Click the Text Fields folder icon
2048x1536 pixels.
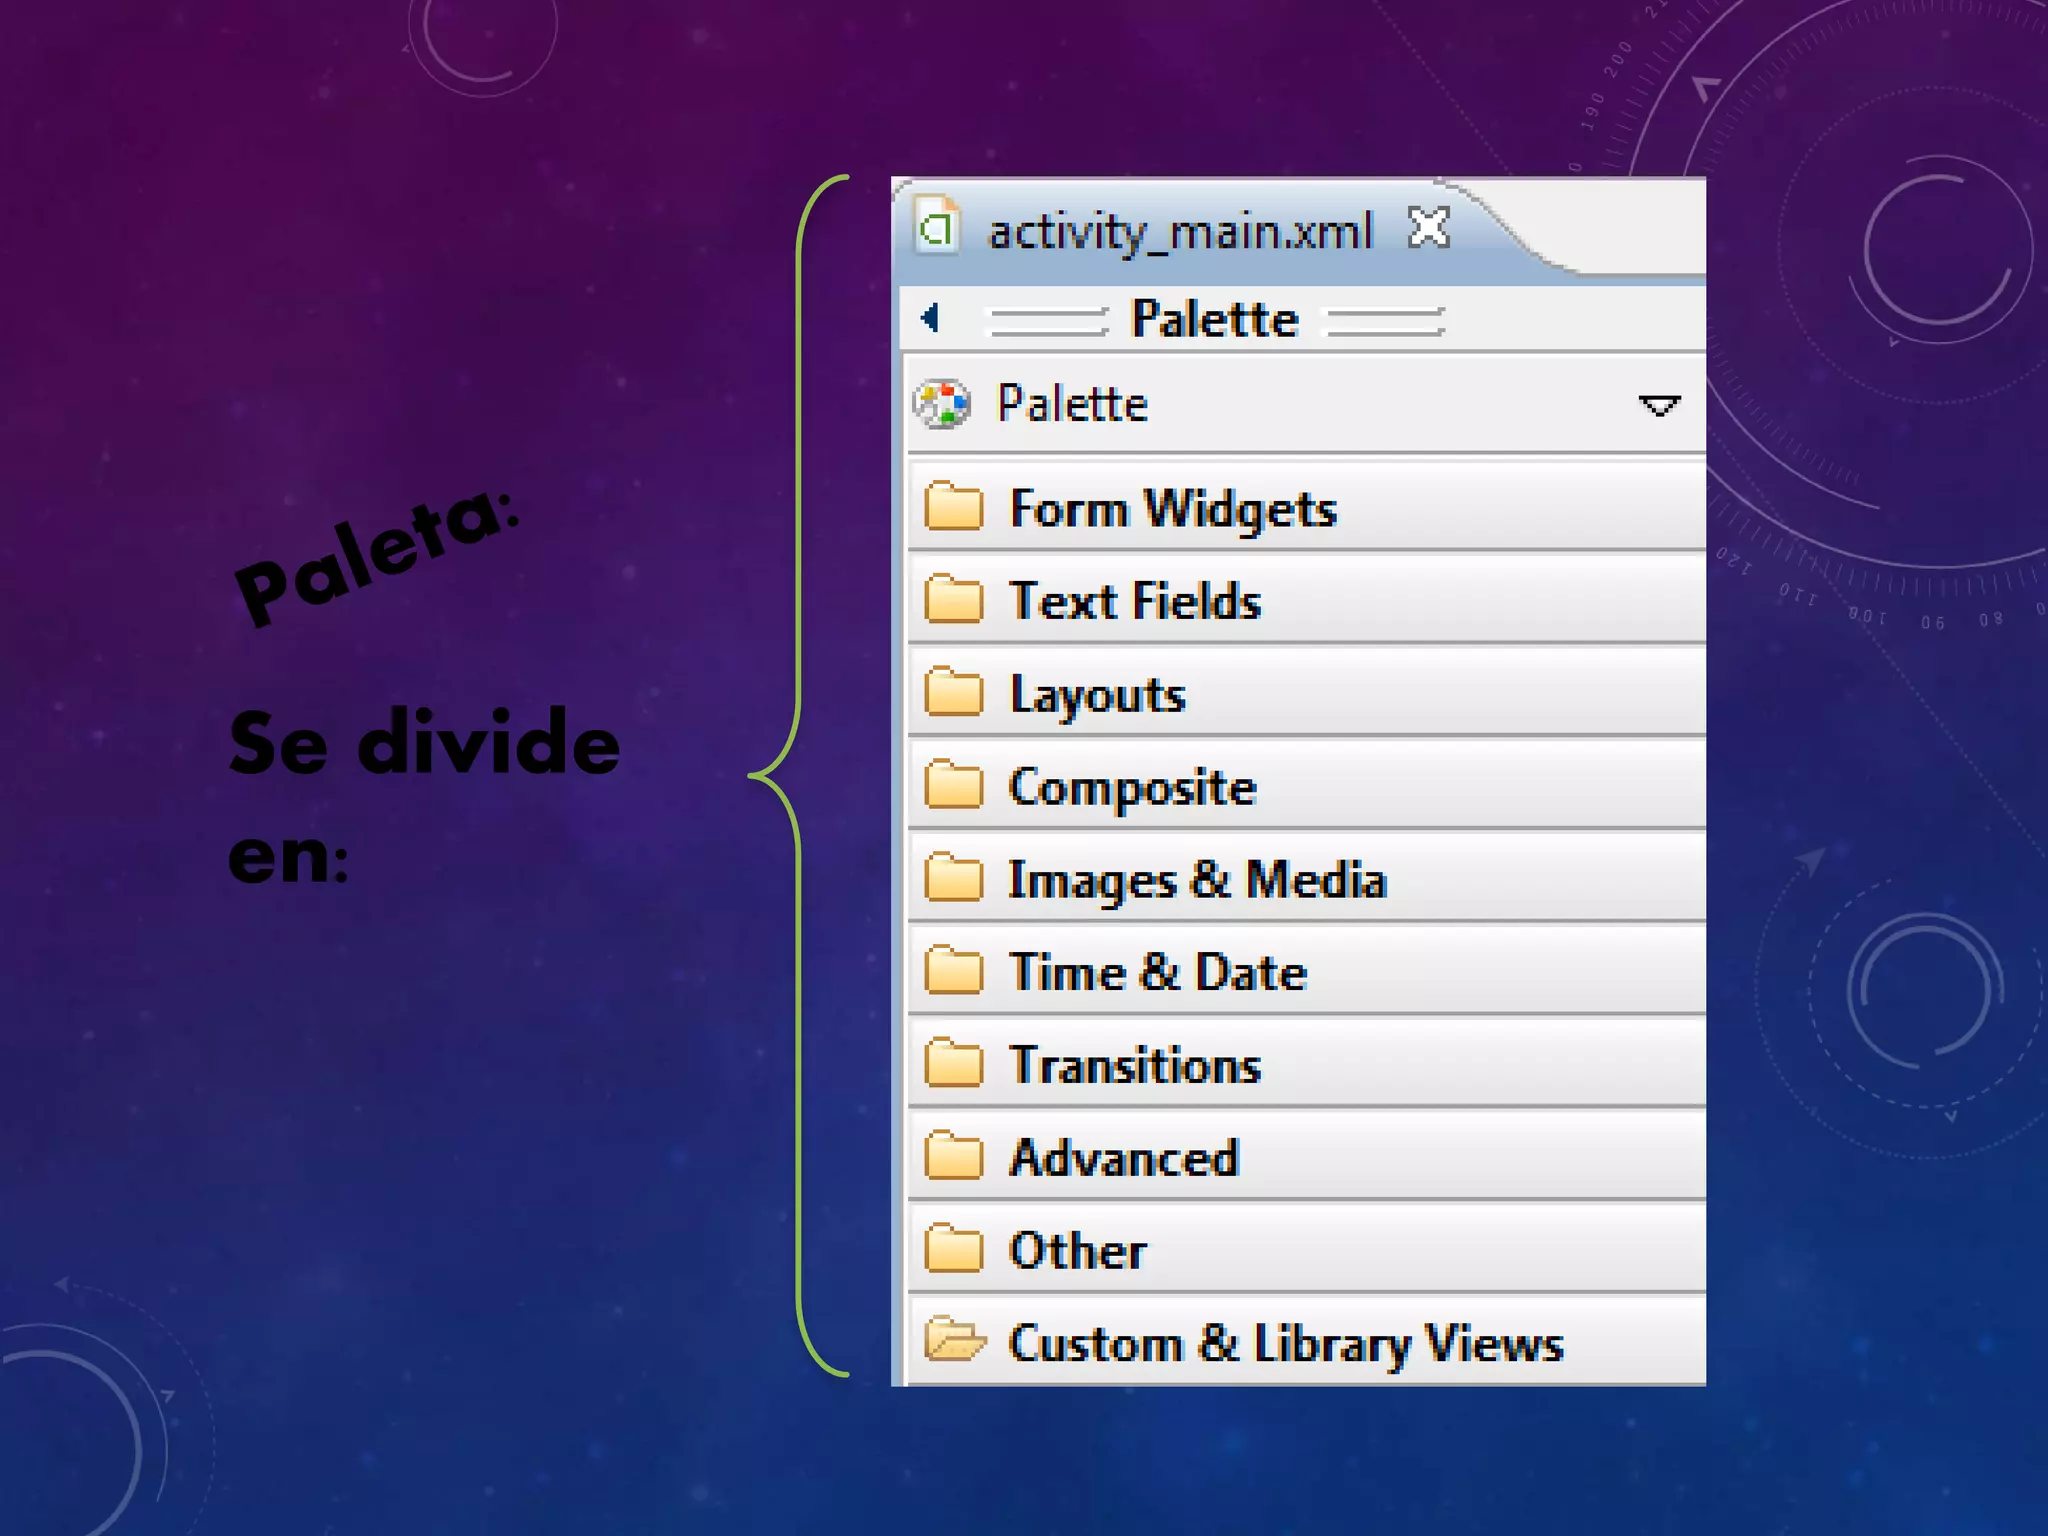point(953,599)
